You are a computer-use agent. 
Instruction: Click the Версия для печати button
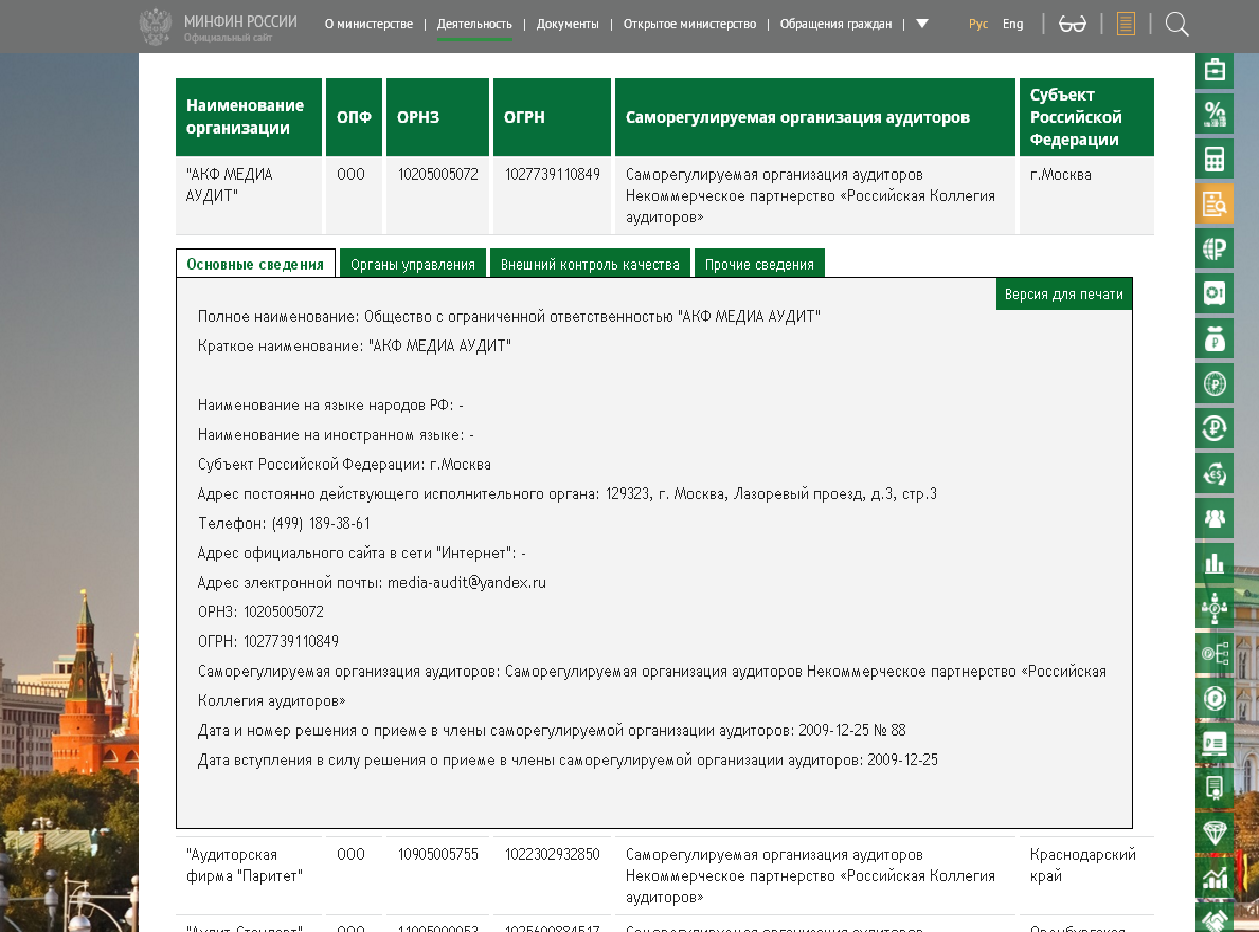(x=1063, y=295)
